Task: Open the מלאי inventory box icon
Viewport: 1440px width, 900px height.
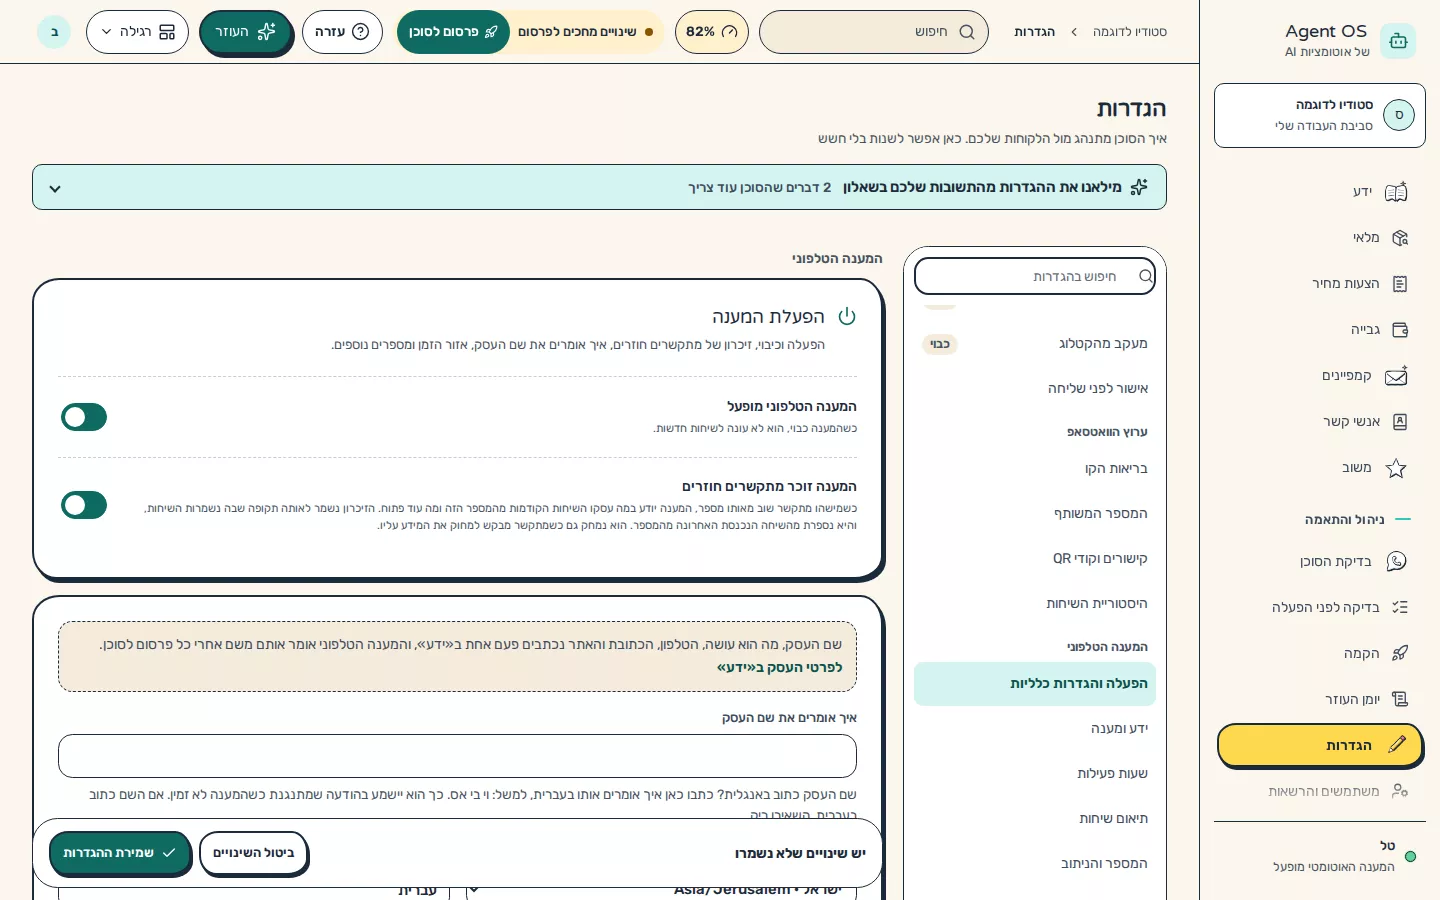Action: point(1400,238)
